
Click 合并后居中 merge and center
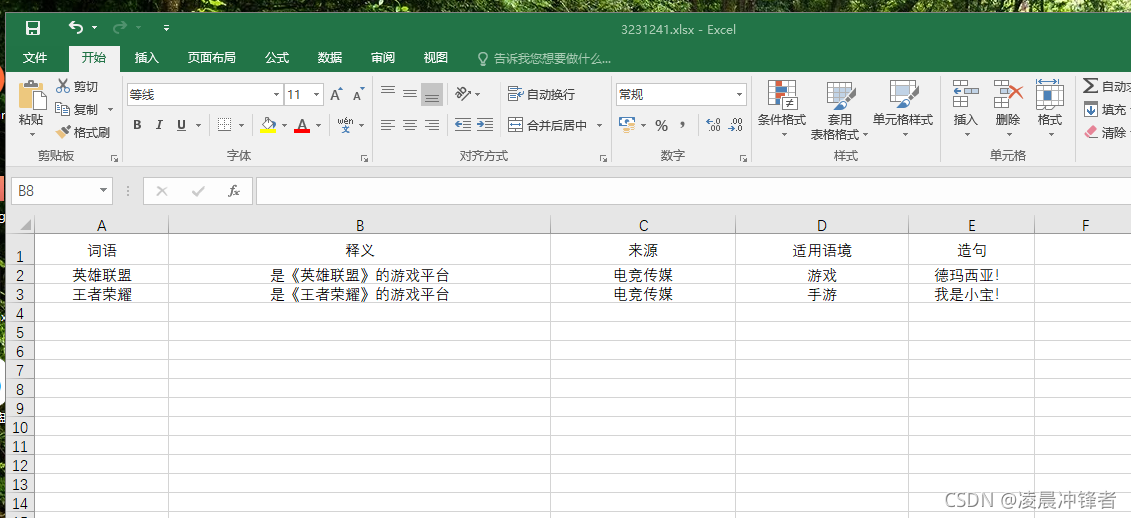(547, 126)
